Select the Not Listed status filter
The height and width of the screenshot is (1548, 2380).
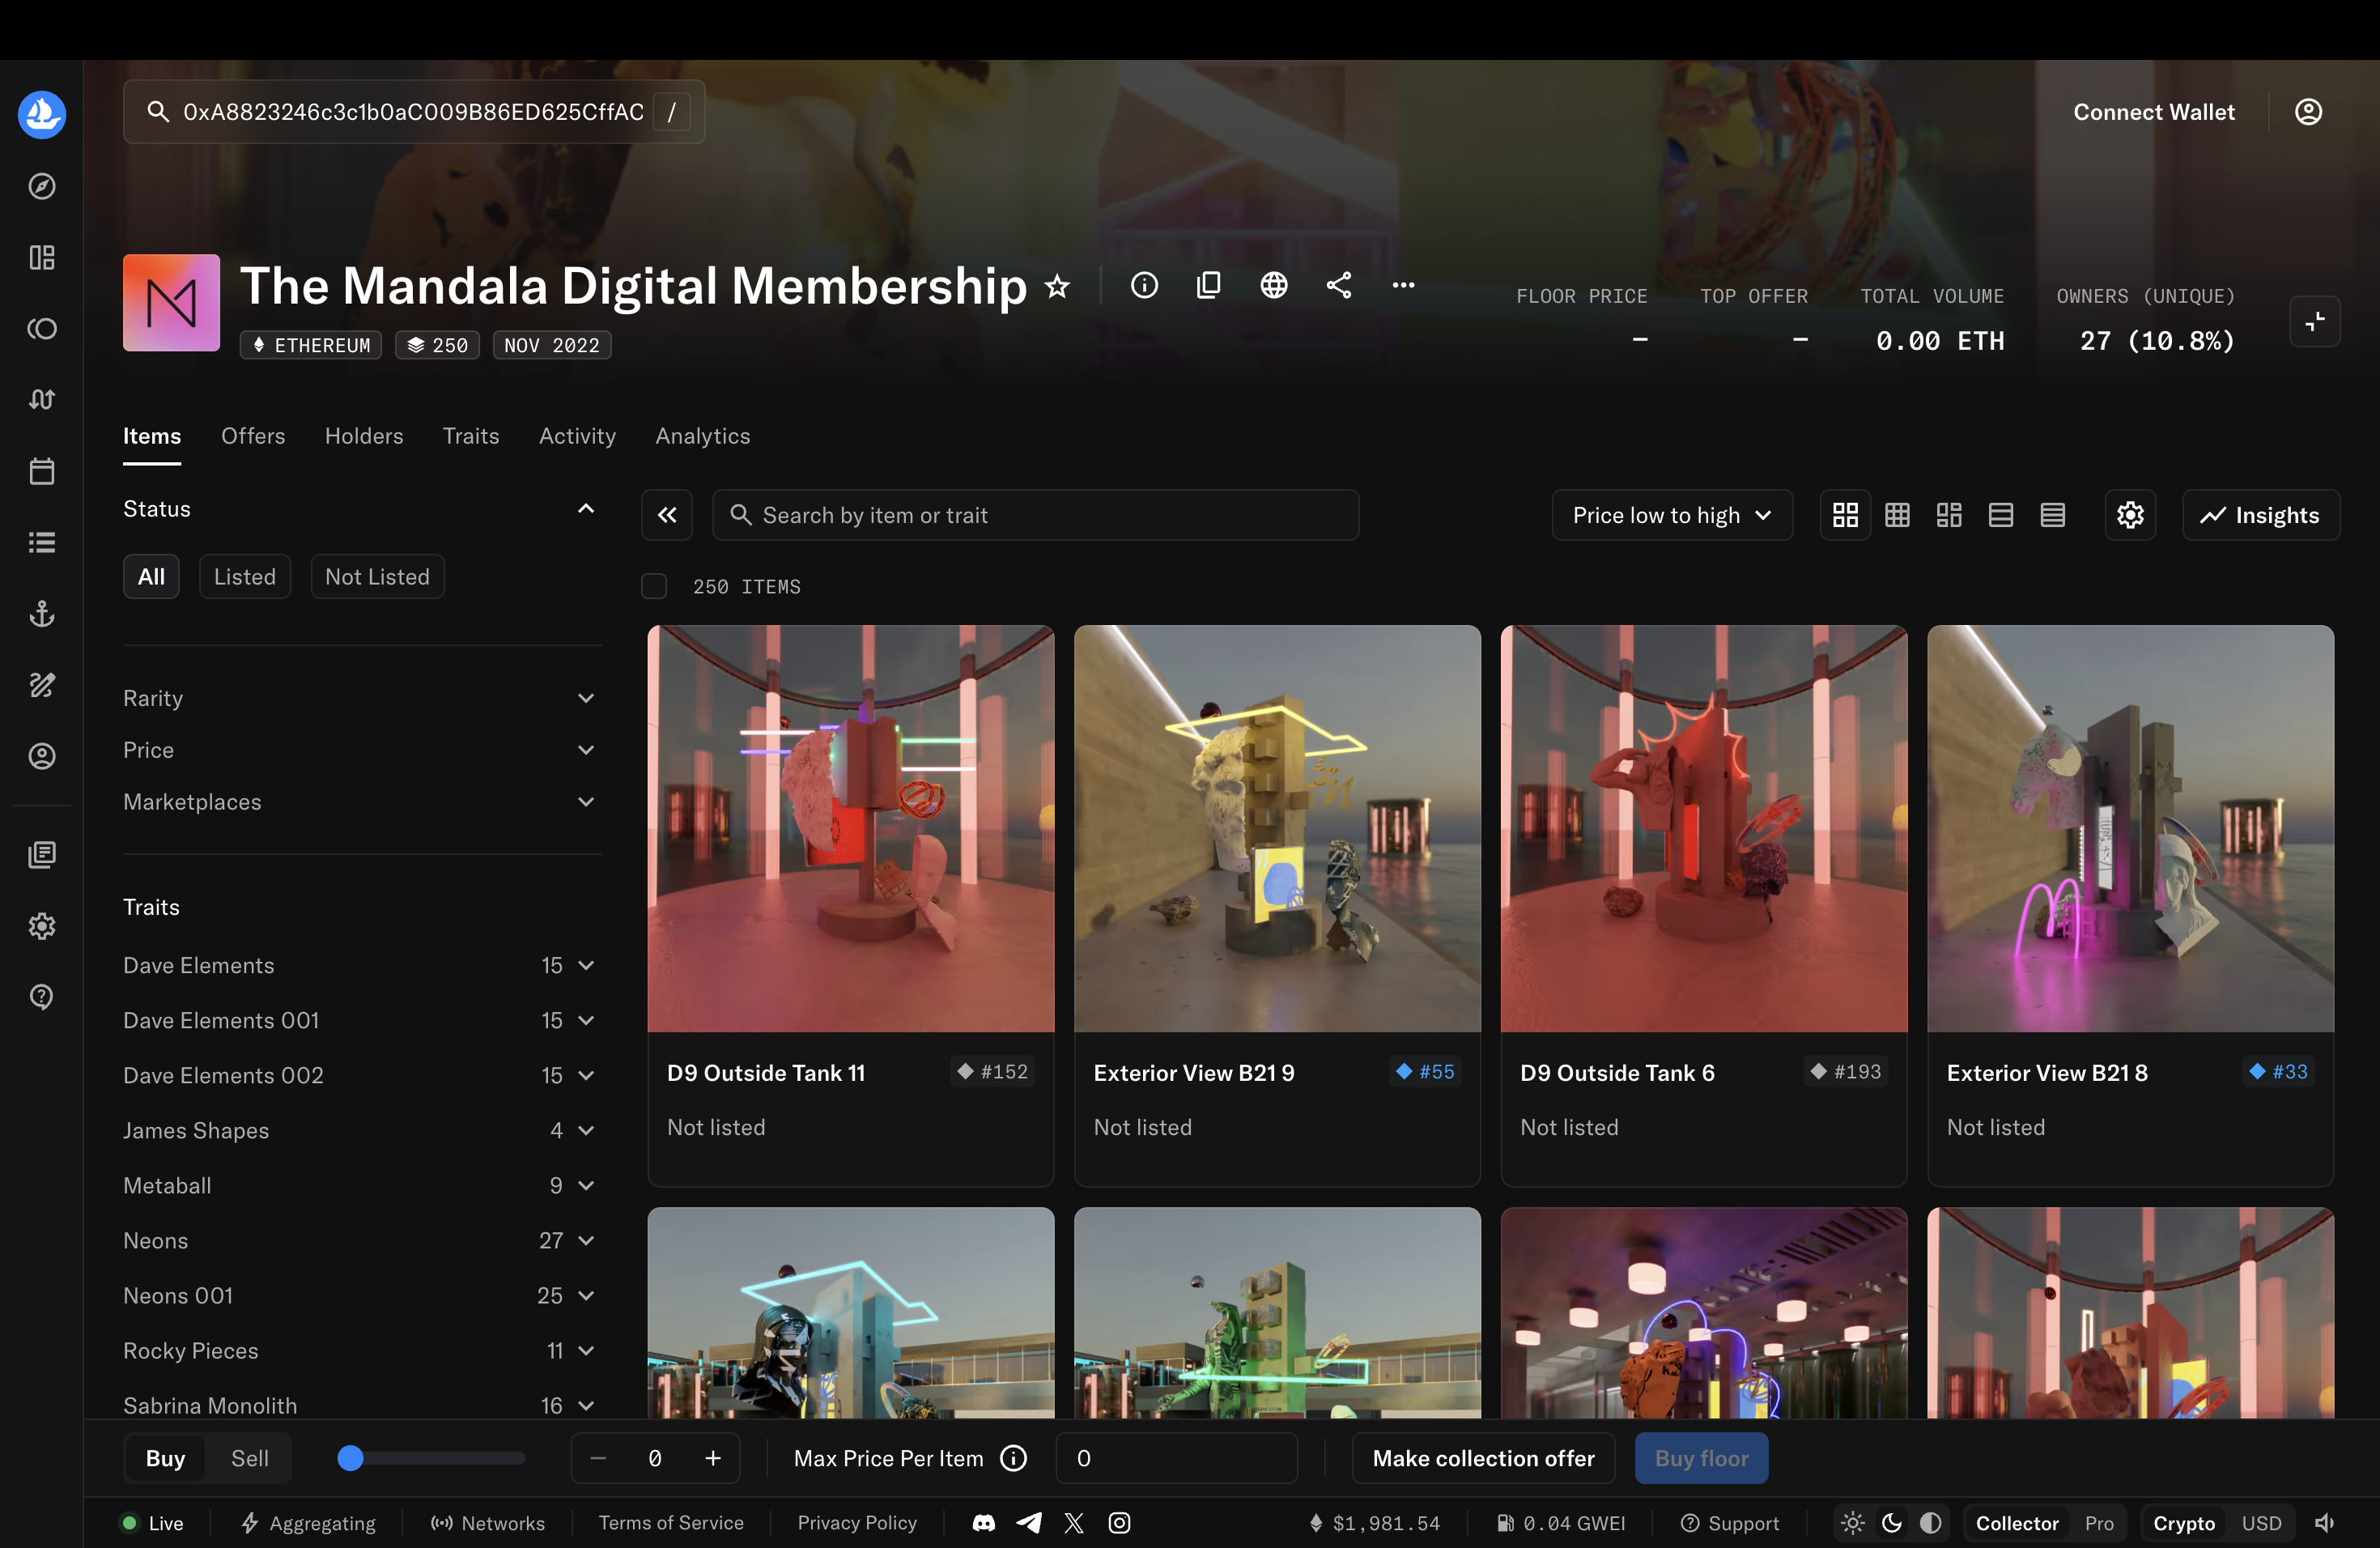[377, 577]
